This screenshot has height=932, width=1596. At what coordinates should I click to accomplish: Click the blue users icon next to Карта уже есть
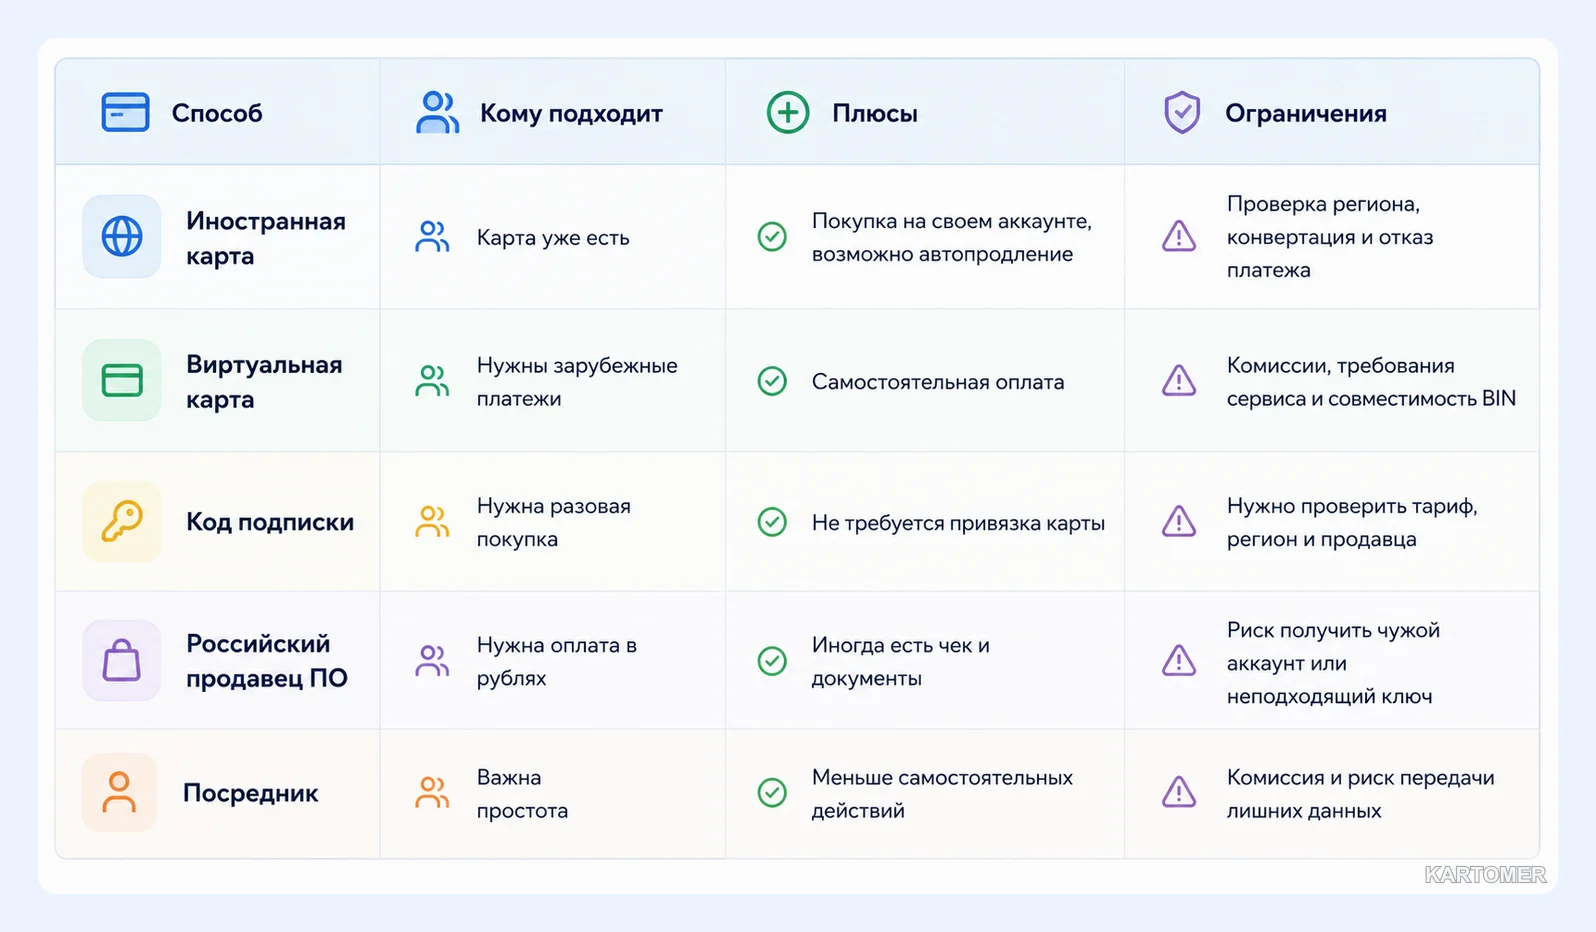click(x=432, y=237)
